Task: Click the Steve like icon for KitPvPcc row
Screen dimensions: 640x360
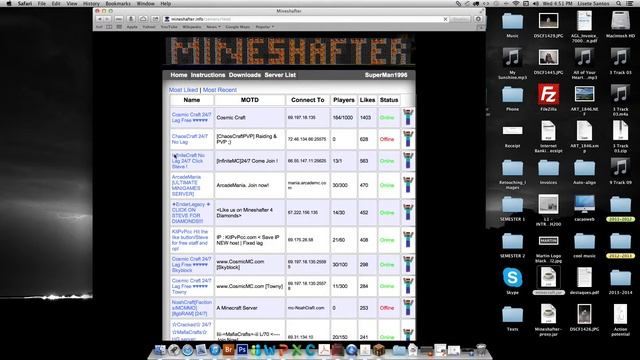Action: pos(408,240)
